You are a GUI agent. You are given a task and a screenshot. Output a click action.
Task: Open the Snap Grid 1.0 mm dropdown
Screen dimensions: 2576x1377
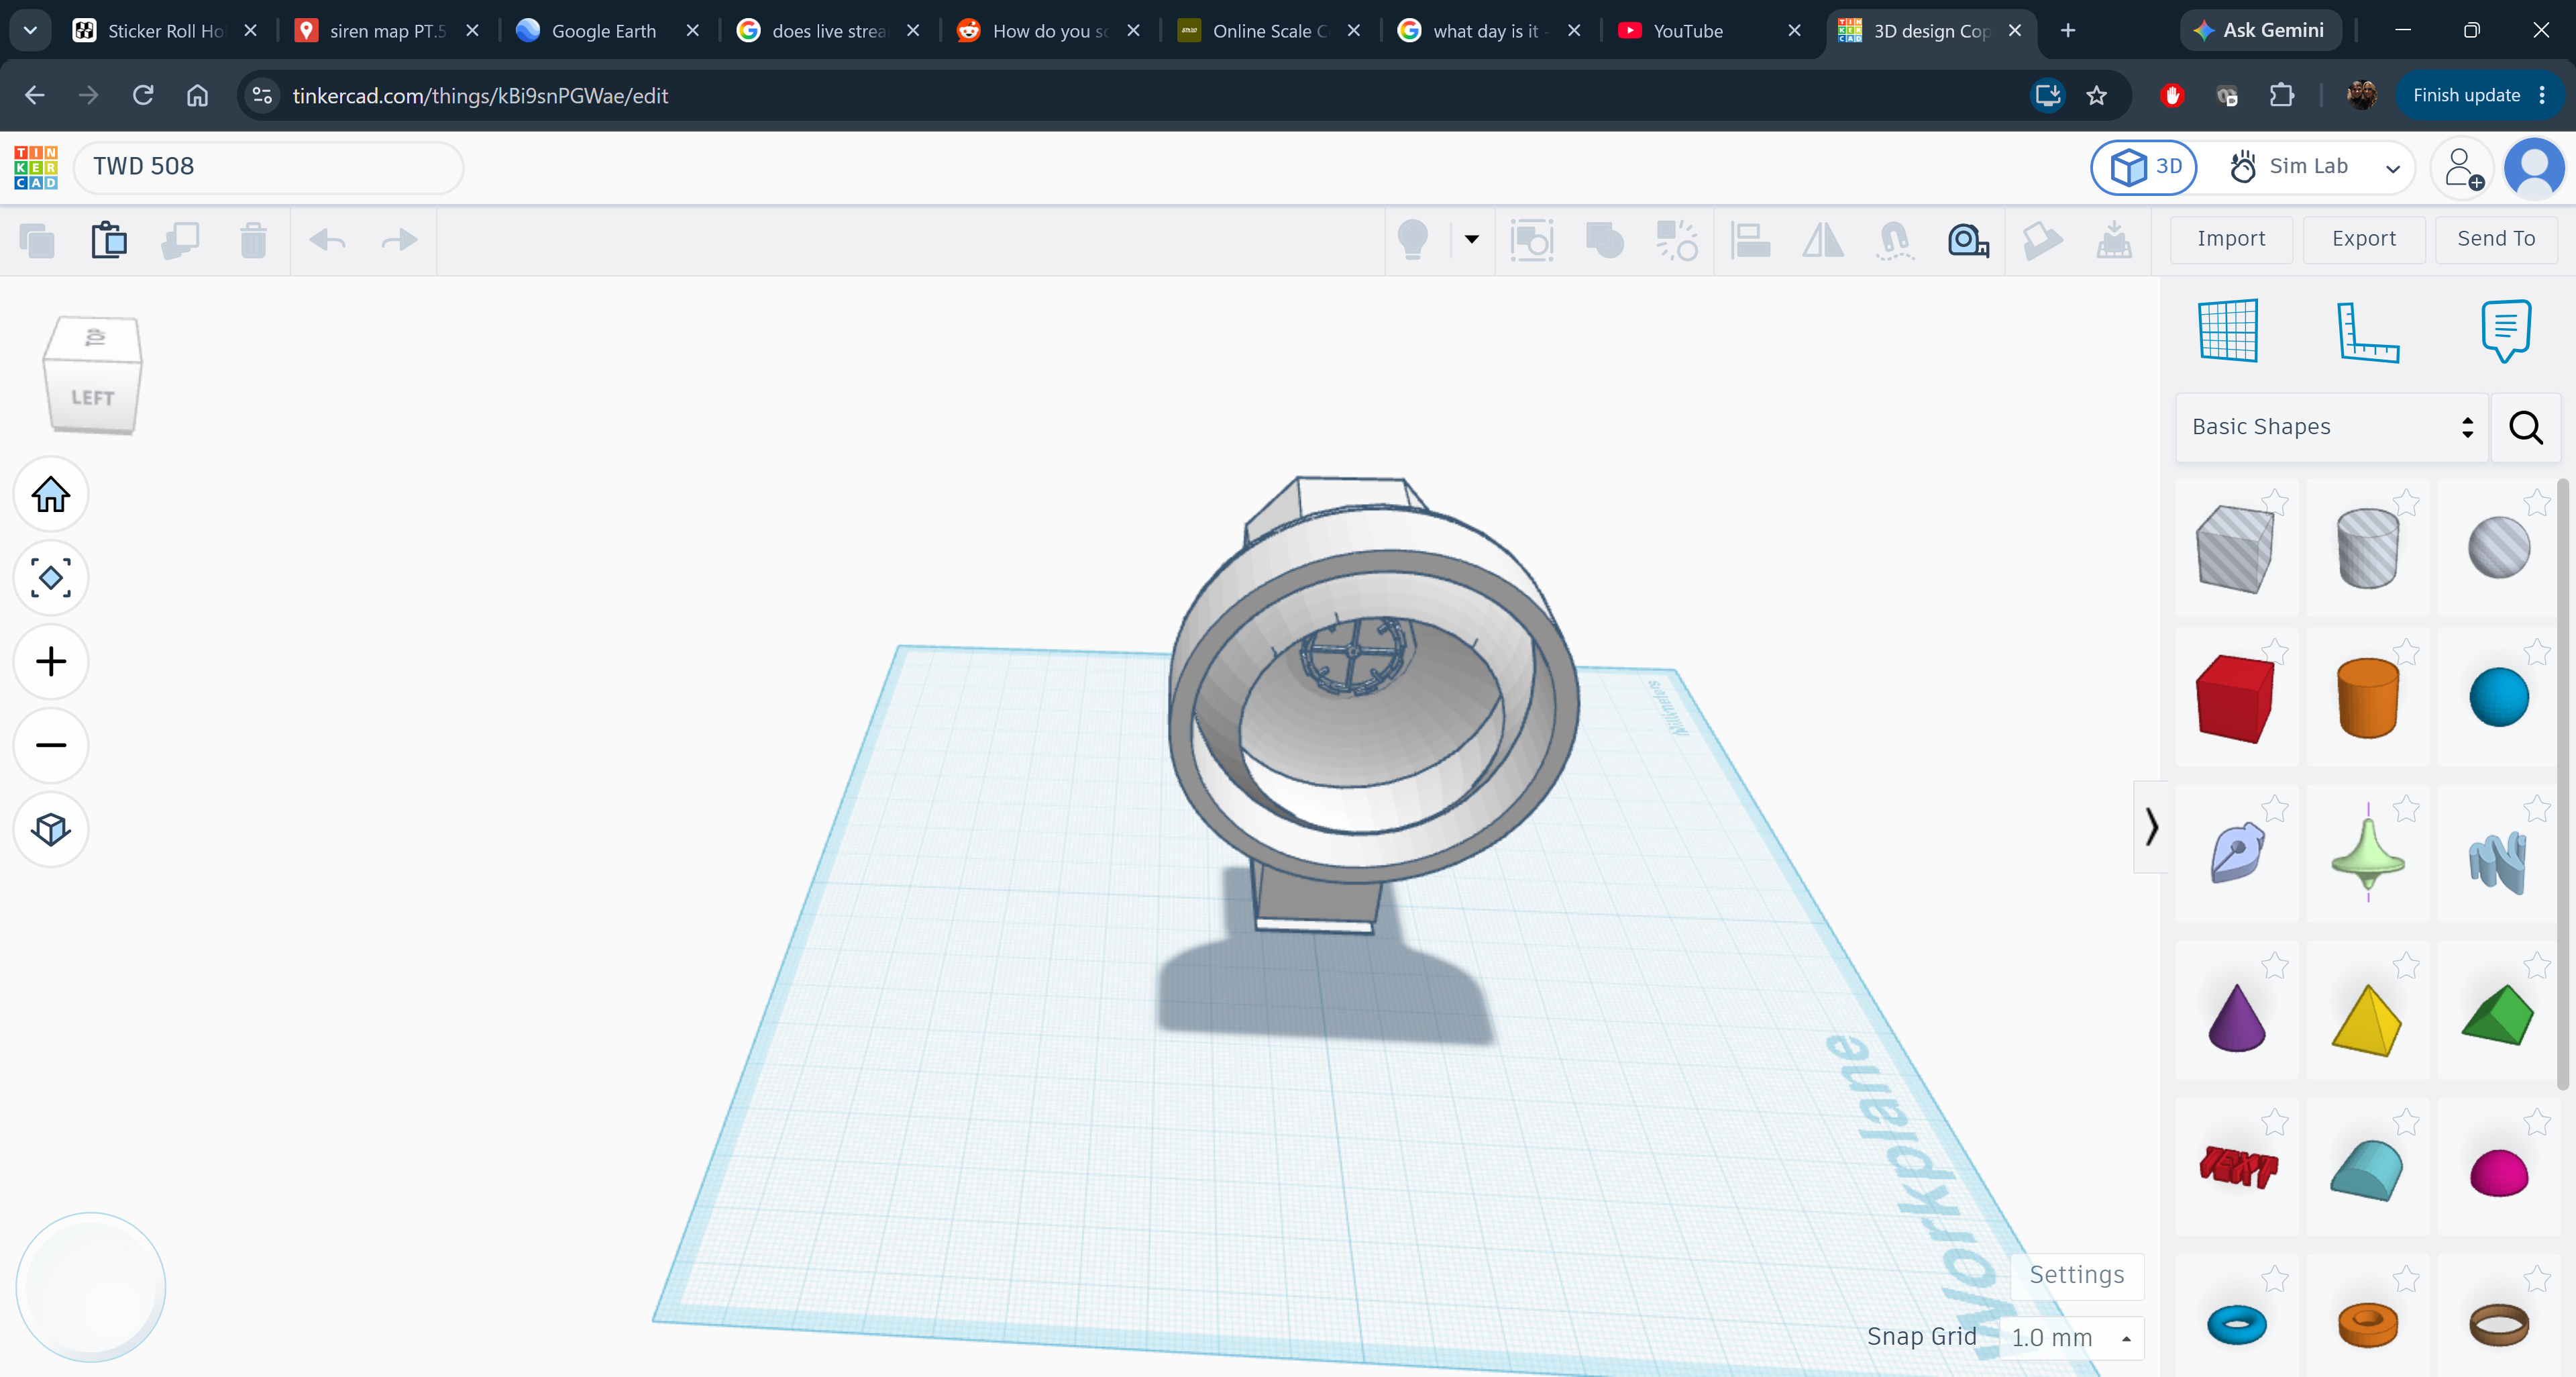(x=2072, y=1338)
